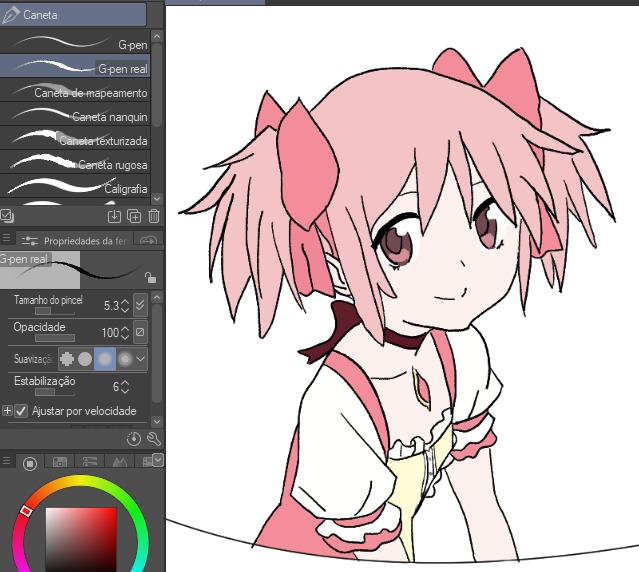Duplicate the current sub tool
The height and width of the screenshot is (572, 639).
[x=134, y=216]
